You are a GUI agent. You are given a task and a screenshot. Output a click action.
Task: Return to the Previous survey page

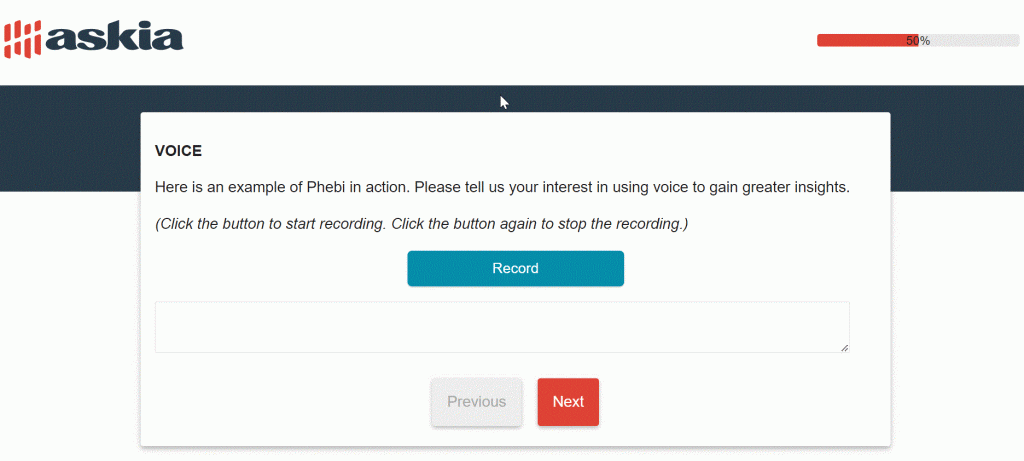[x=477, y=402]
